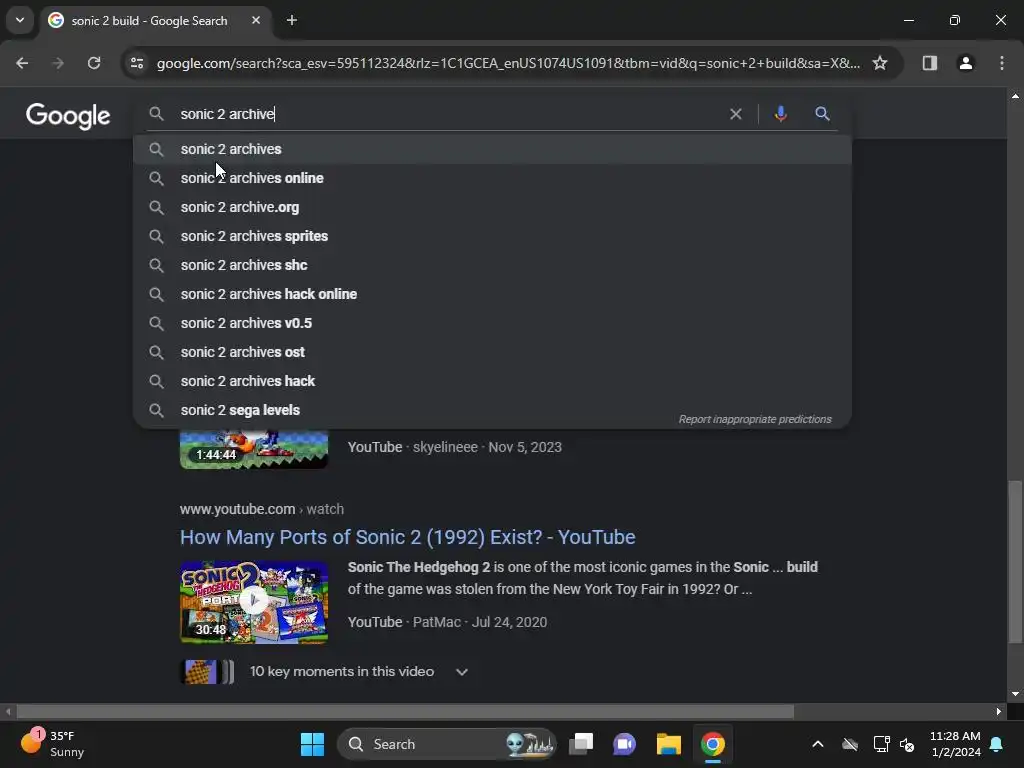The width and height of the screenshot is (1024, 768).
Task: Bookmark this page with the star icon
Action: tap(880, 63)
